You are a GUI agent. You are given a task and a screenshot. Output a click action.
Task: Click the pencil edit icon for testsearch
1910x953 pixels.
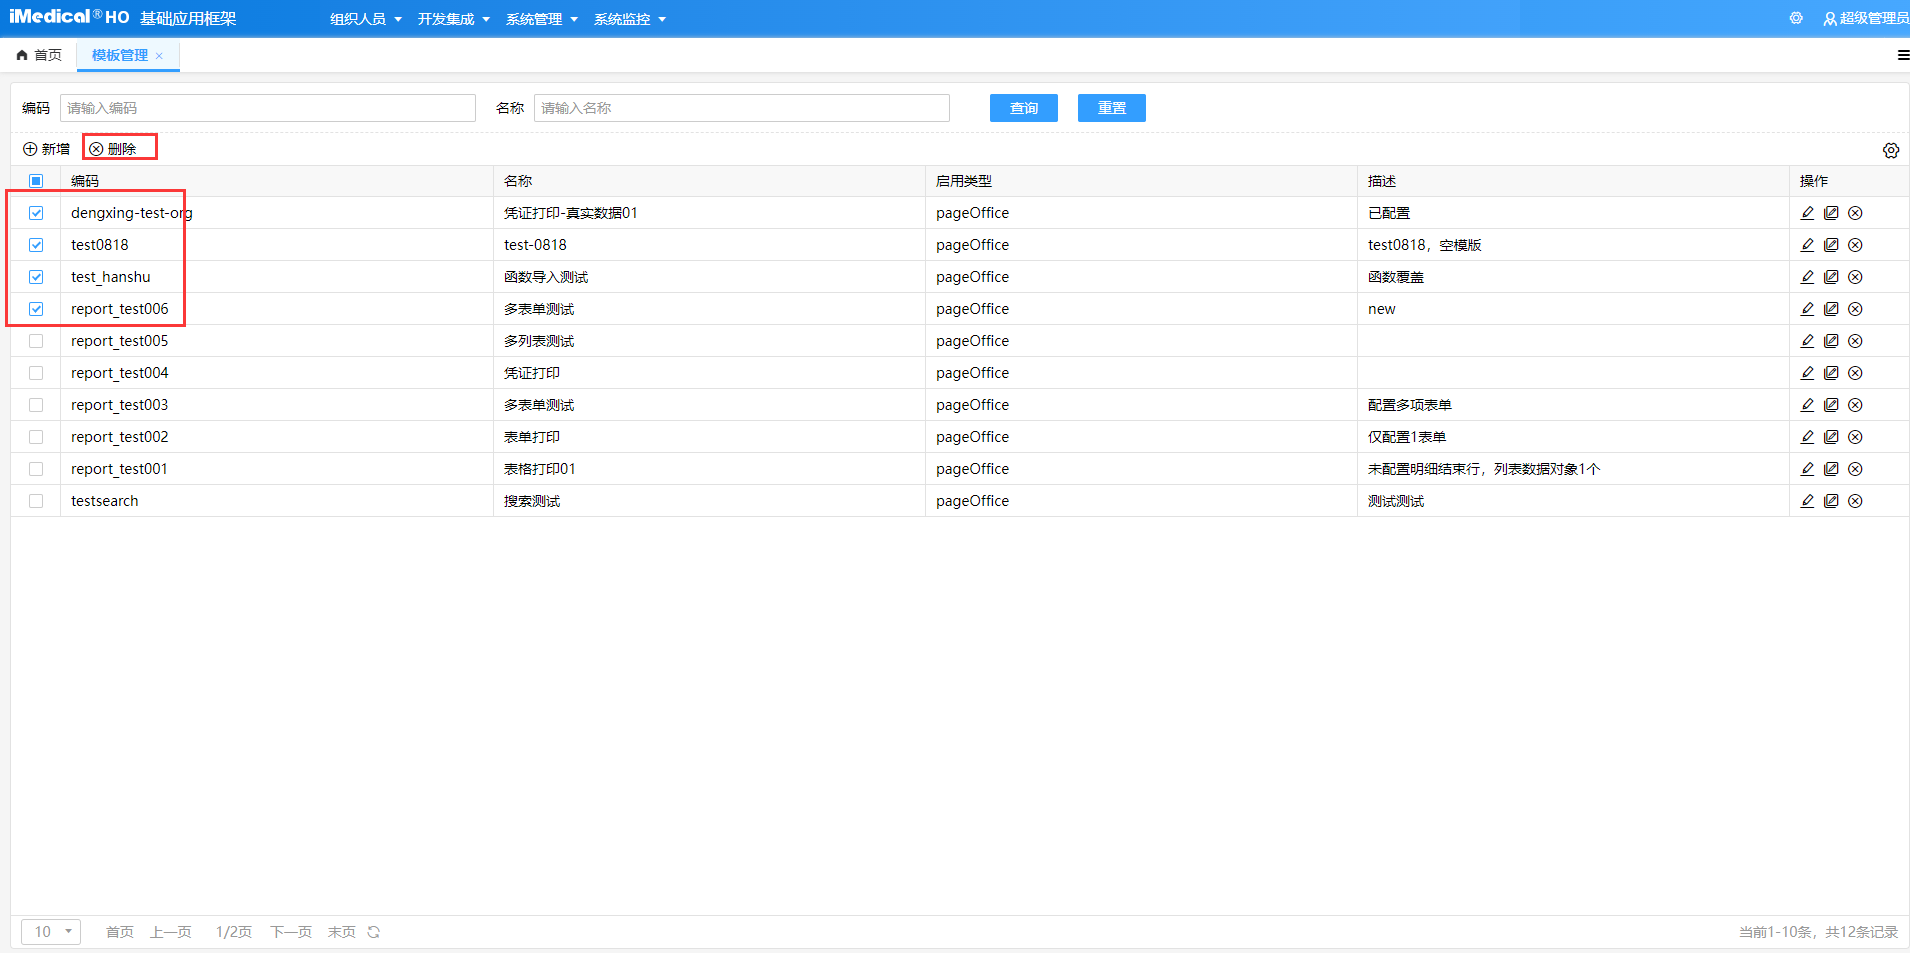click(x=1807, y=501)
